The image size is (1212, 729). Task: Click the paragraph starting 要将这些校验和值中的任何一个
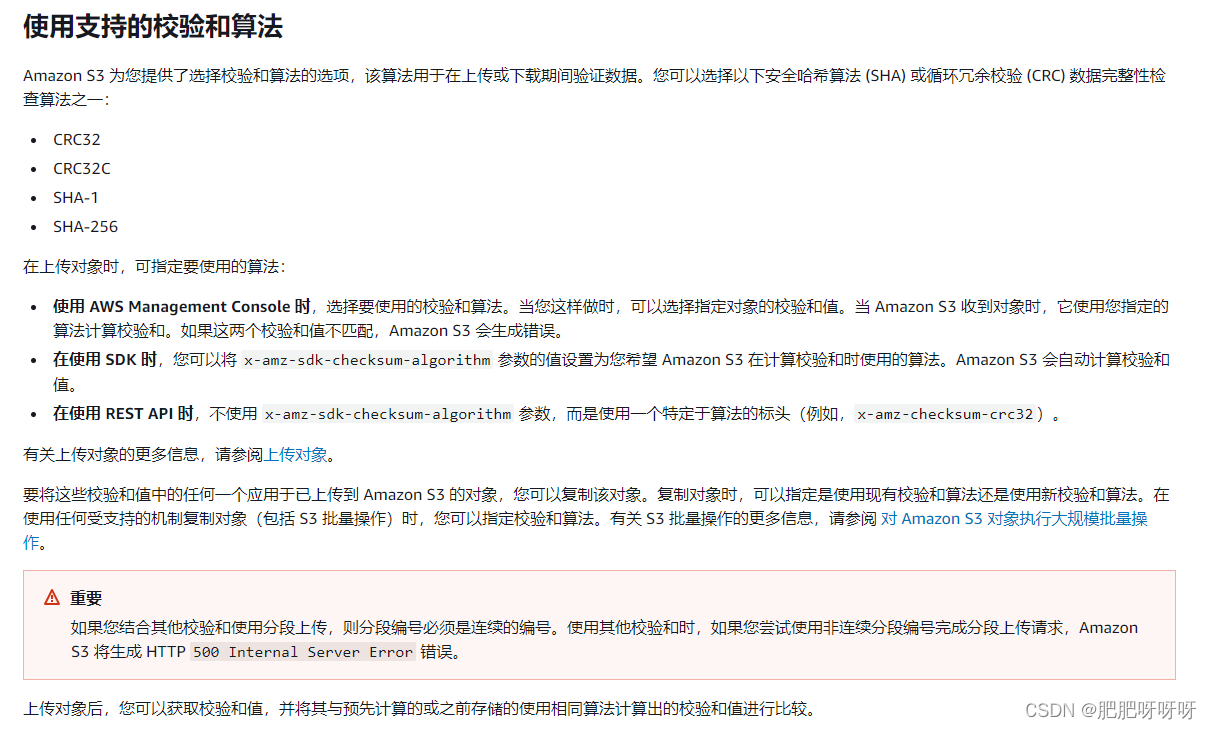pos(596,519)
